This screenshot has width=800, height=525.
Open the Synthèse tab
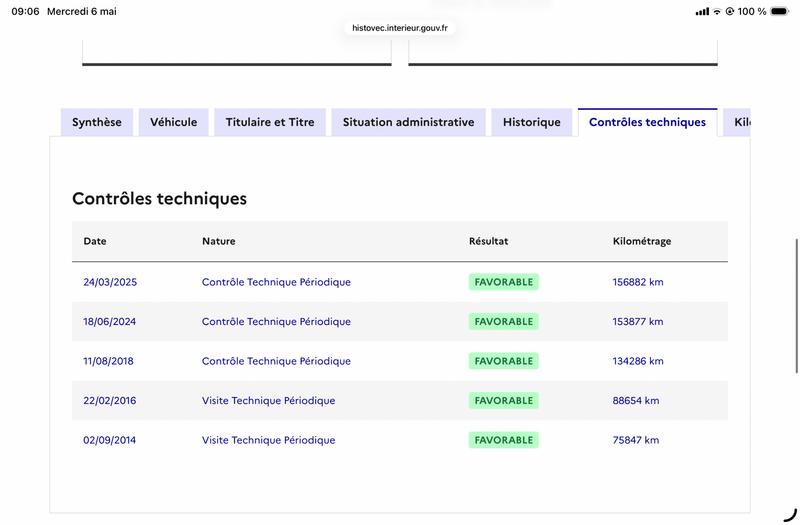point(97,122)
